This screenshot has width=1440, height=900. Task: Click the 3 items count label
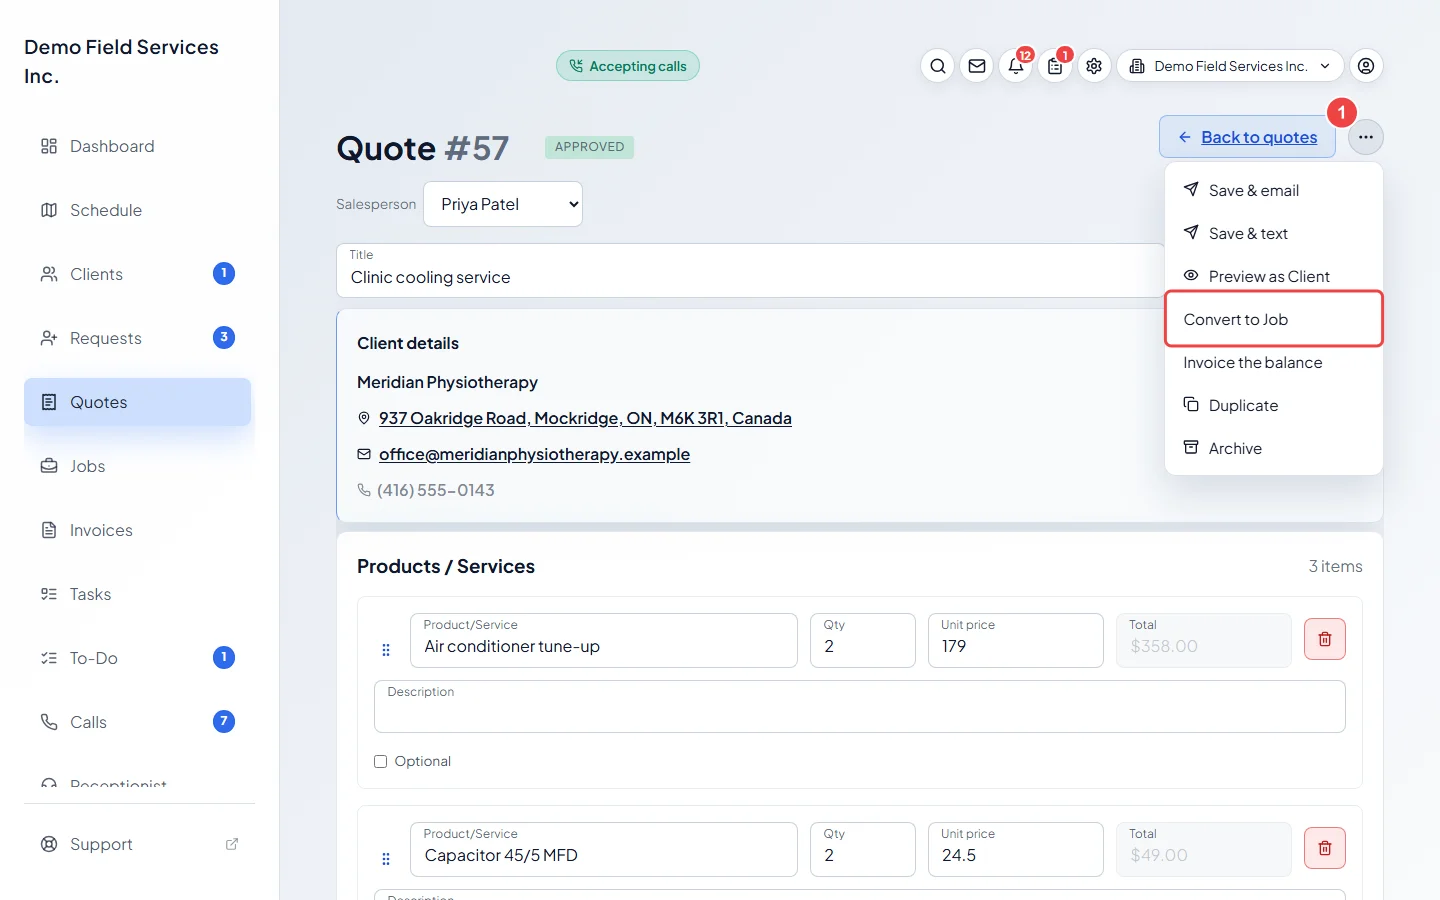pos(1336,566)
